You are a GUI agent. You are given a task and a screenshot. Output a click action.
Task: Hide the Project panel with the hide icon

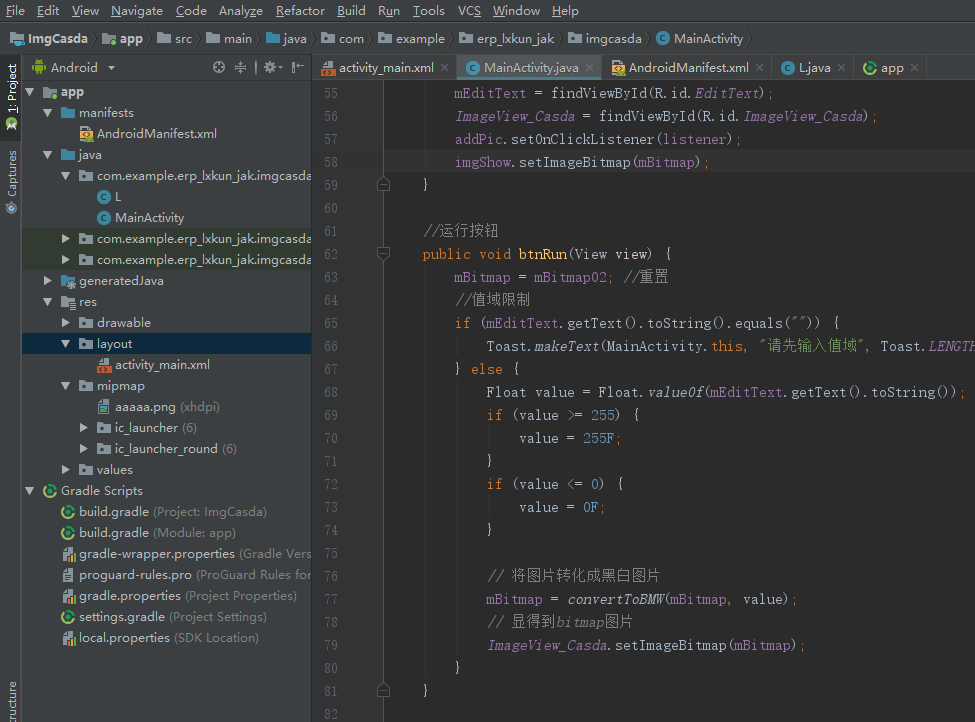tap(298, 67)
